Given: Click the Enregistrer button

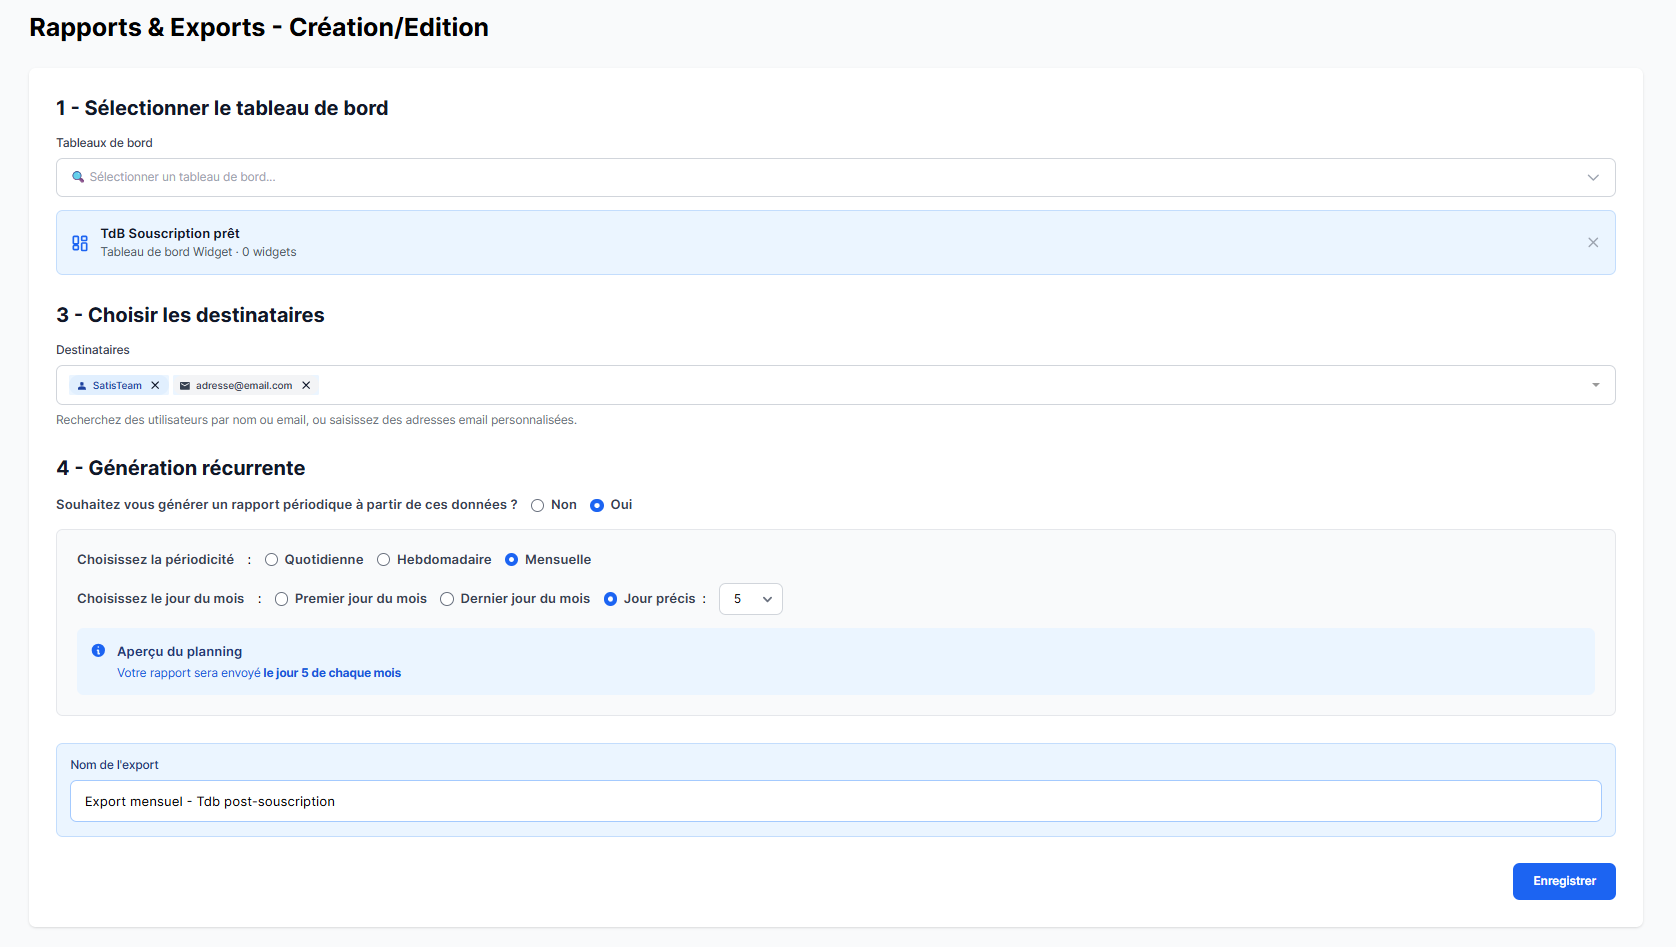Looking at the screenshot, I should [1563, 881].
